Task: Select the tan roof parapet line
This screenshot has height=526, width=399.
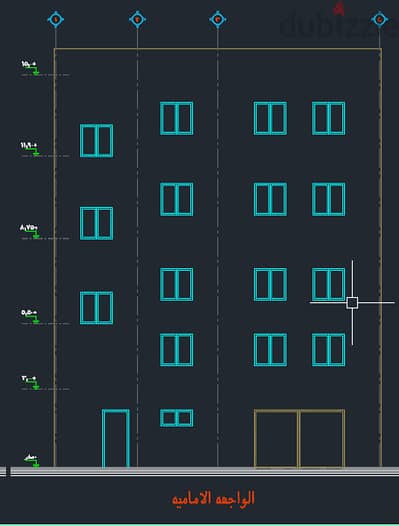Action: pyautogui.click(x=218, y=49)
